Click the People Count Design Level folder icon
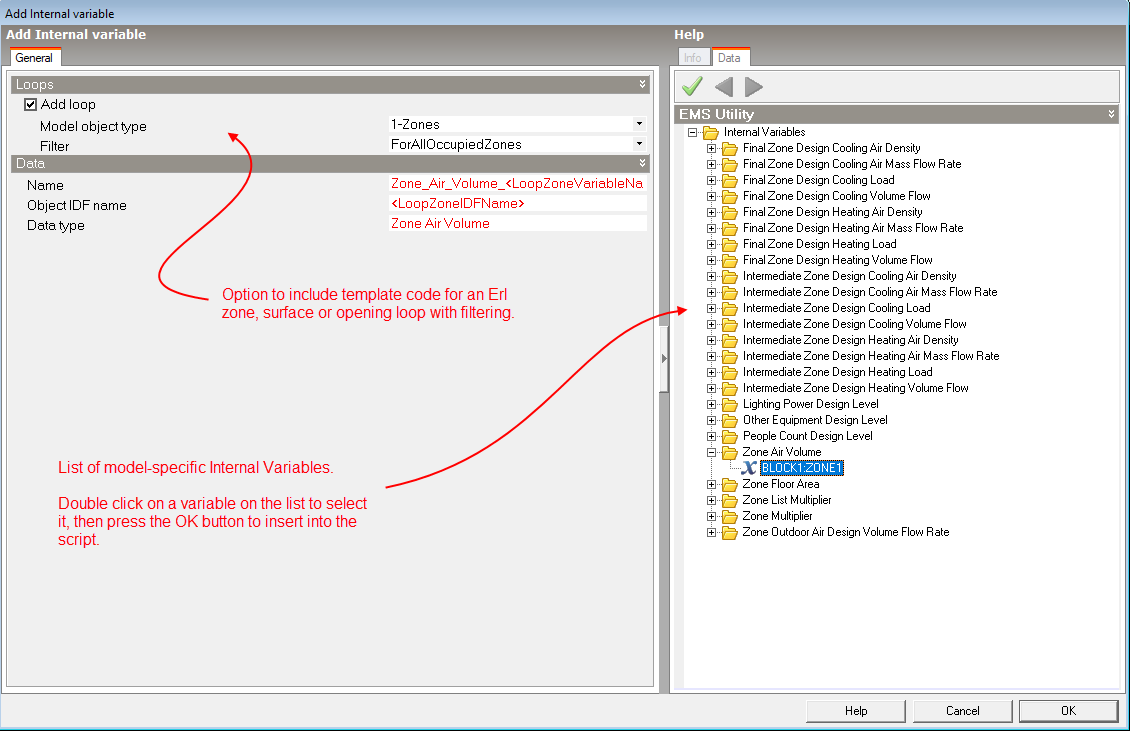This screenshot has width=1130, height=731. (x=730, y=436)
